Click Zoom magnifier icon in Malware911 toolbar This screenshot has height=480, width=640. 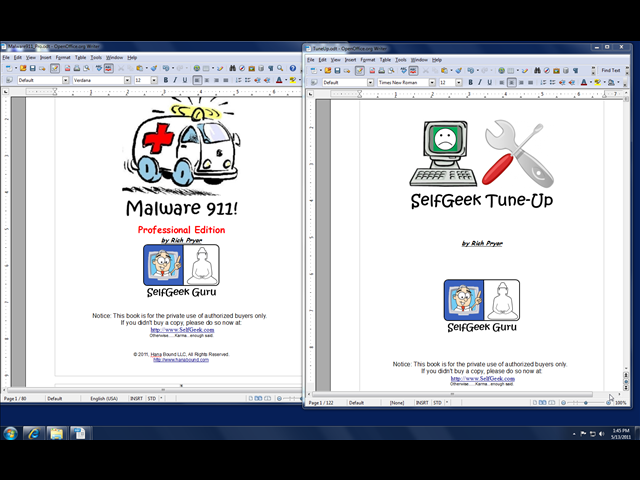tap(280, 69)
